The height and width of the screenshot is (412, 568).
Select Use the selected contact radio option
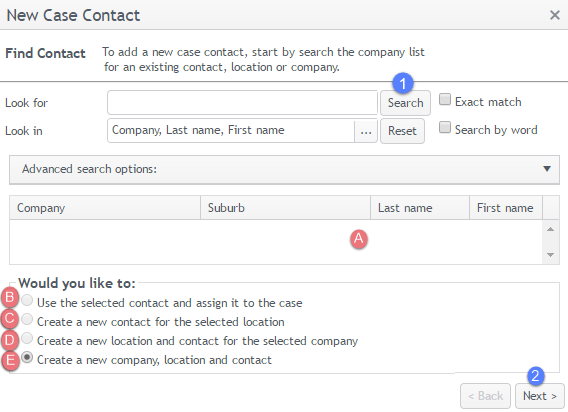(27, 300)
